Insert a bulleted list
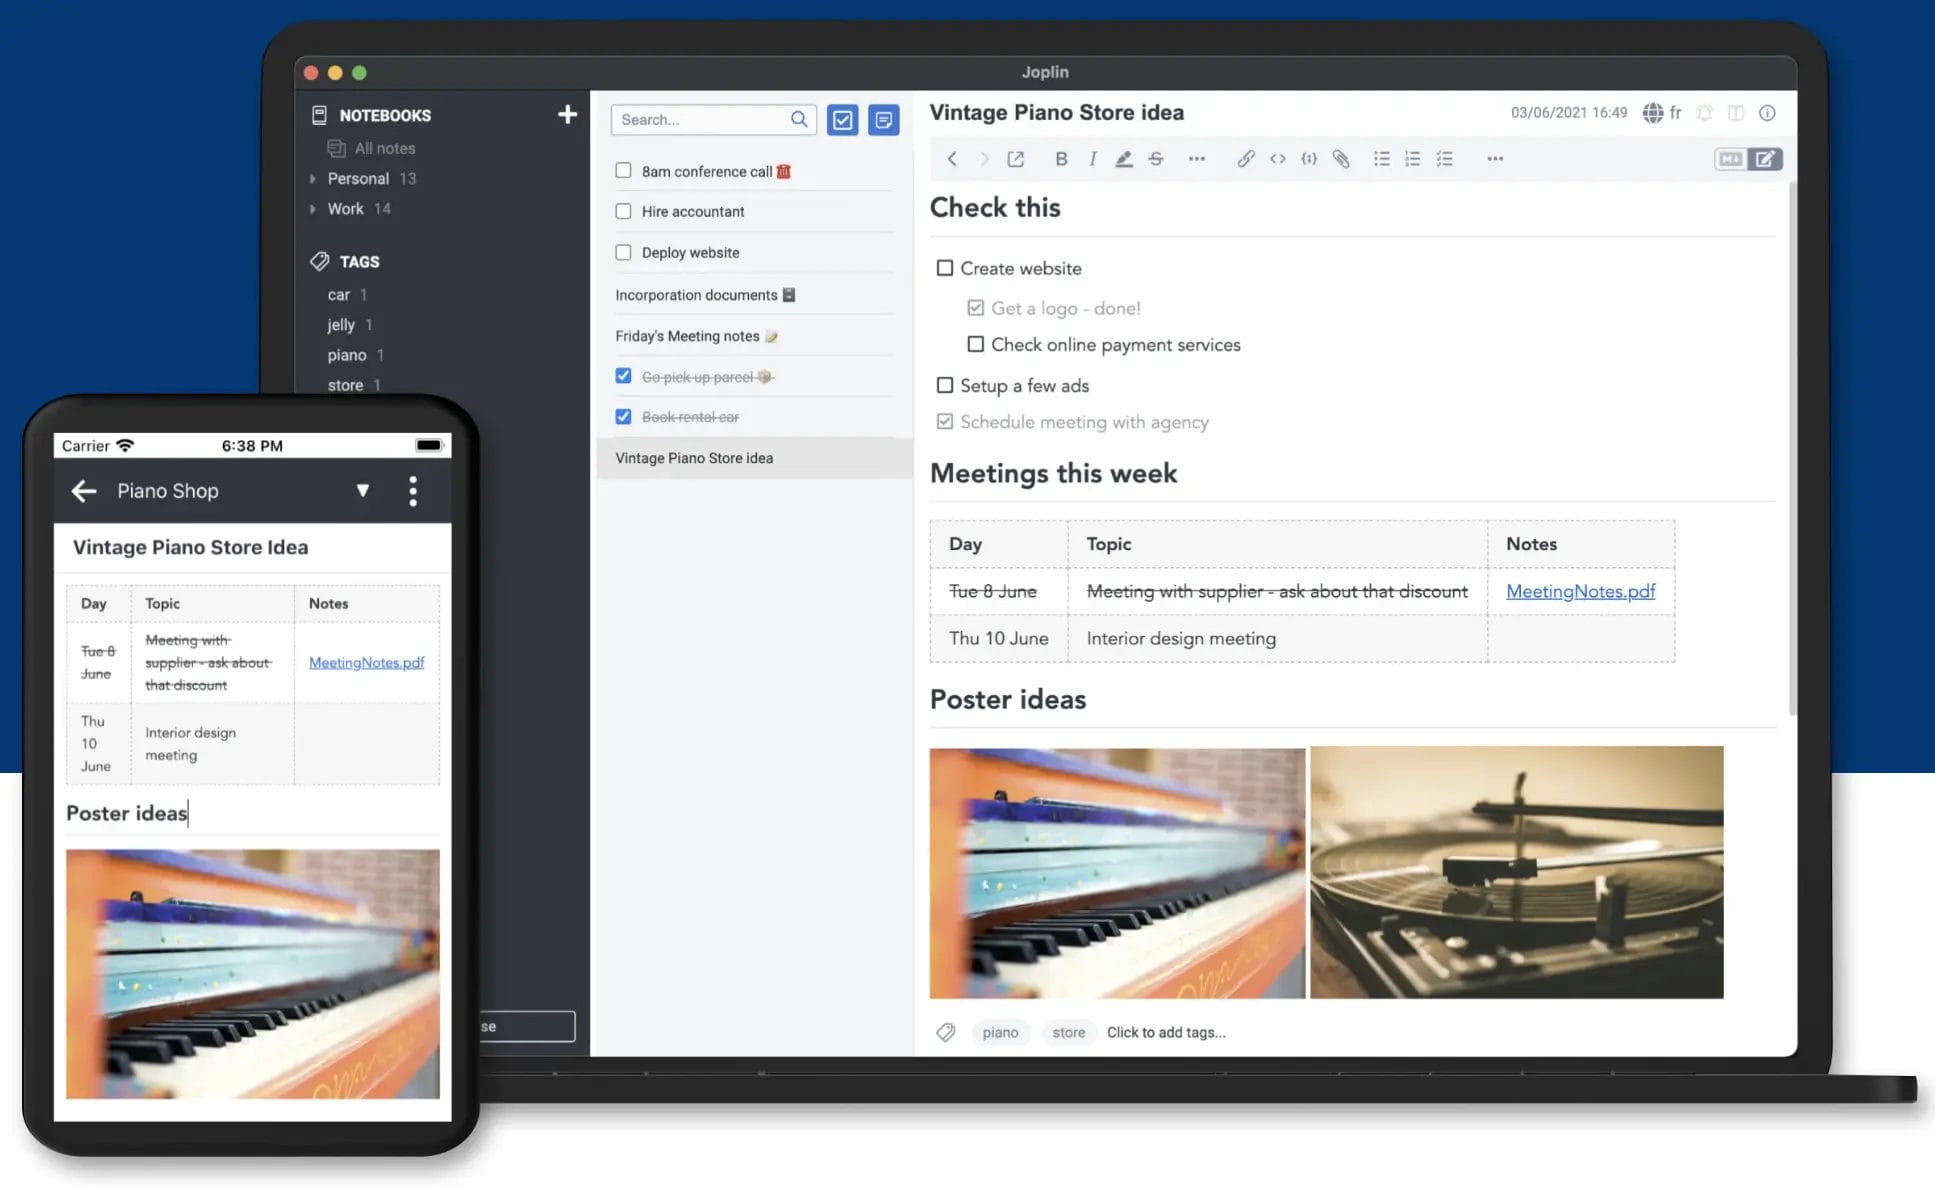Screen dimensions: 1935x1189 (1382, 158)
